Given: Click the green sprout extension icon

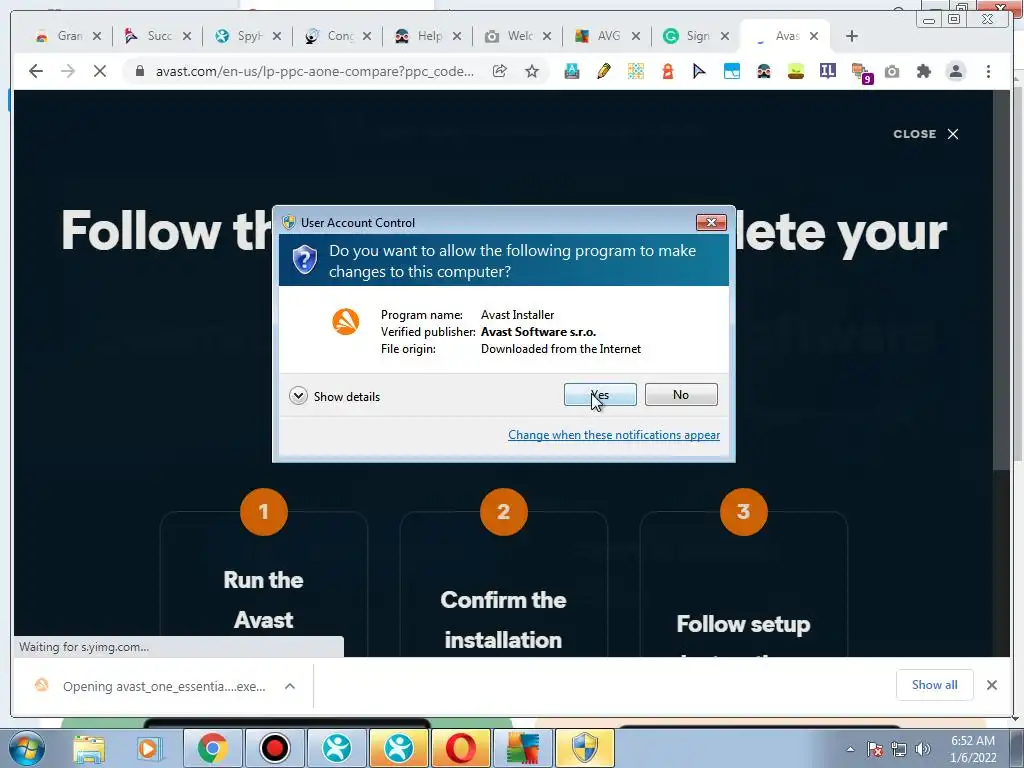Looking at the screenshot, I should [x=795, y=71].
